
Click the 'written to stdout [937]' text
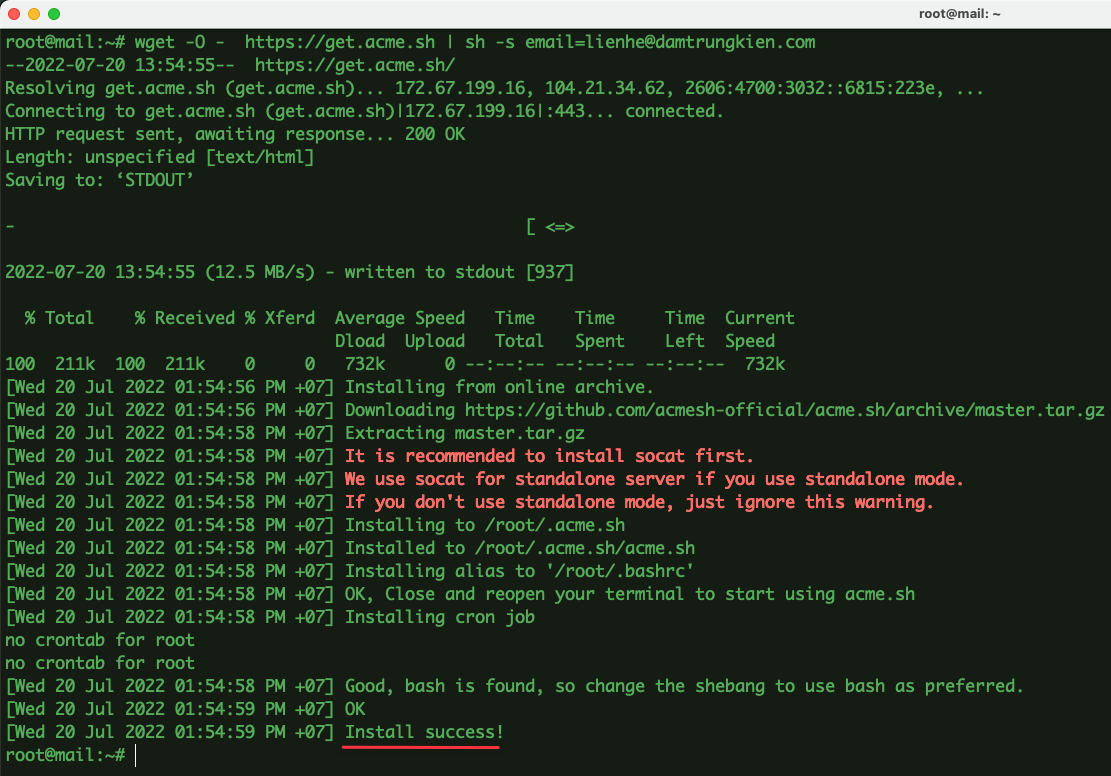[x=459, y=272]
